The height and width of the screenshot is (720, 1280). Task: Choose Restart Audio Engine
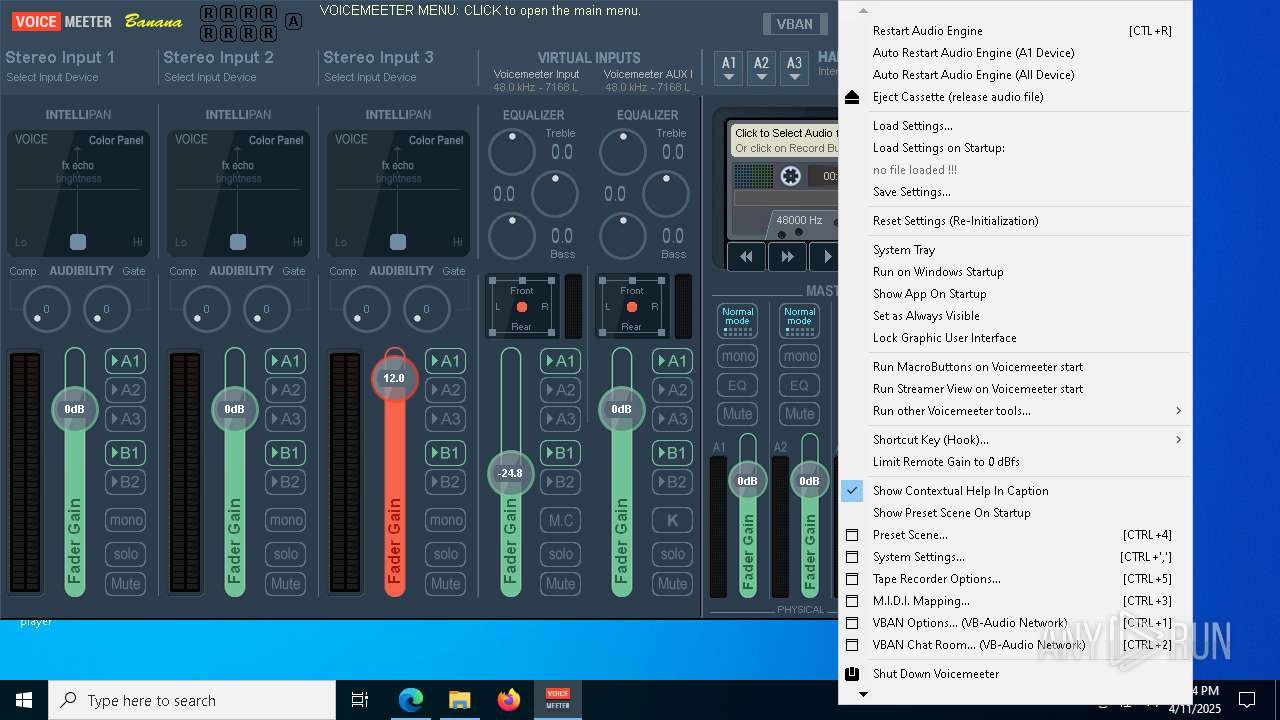(x=1015, y=31)
